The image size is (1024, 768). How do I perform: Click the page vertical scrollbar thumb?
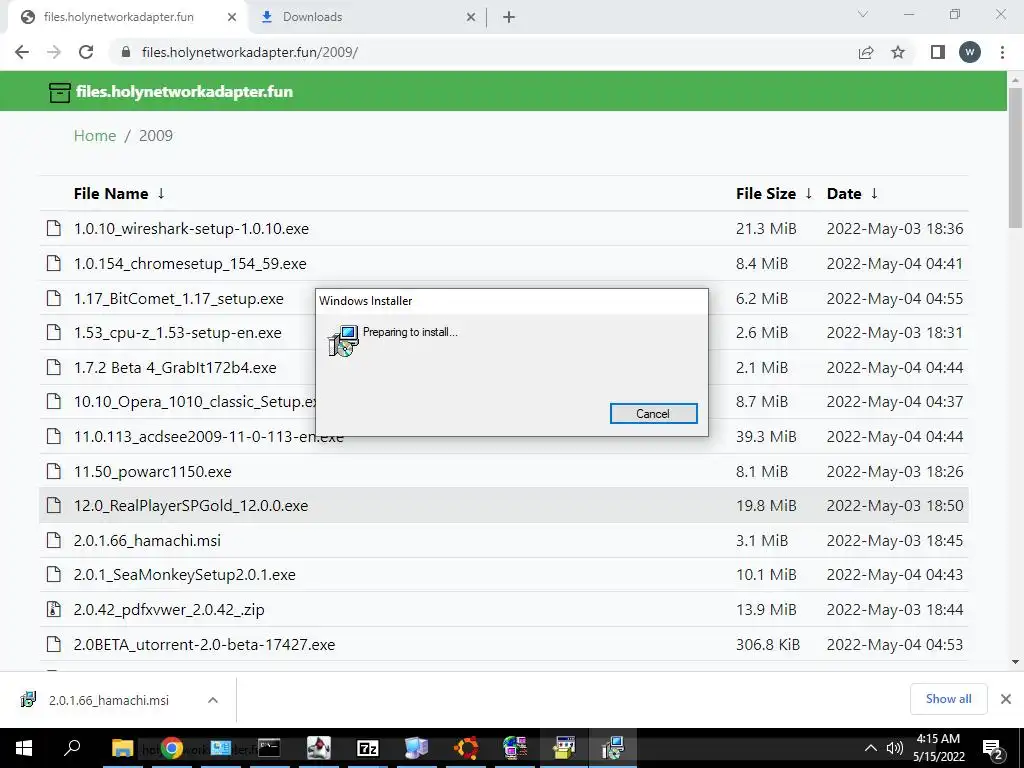click(x=1015, y=157)
